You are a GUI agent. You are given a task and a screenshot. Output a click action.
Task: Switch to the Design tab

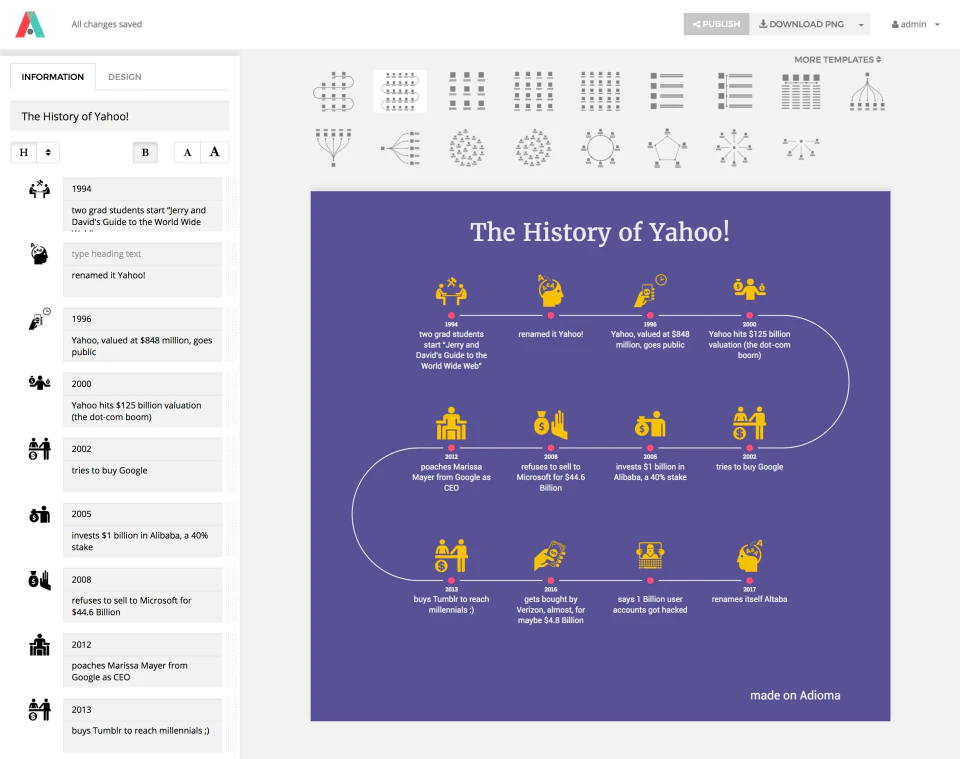[125, 77]
